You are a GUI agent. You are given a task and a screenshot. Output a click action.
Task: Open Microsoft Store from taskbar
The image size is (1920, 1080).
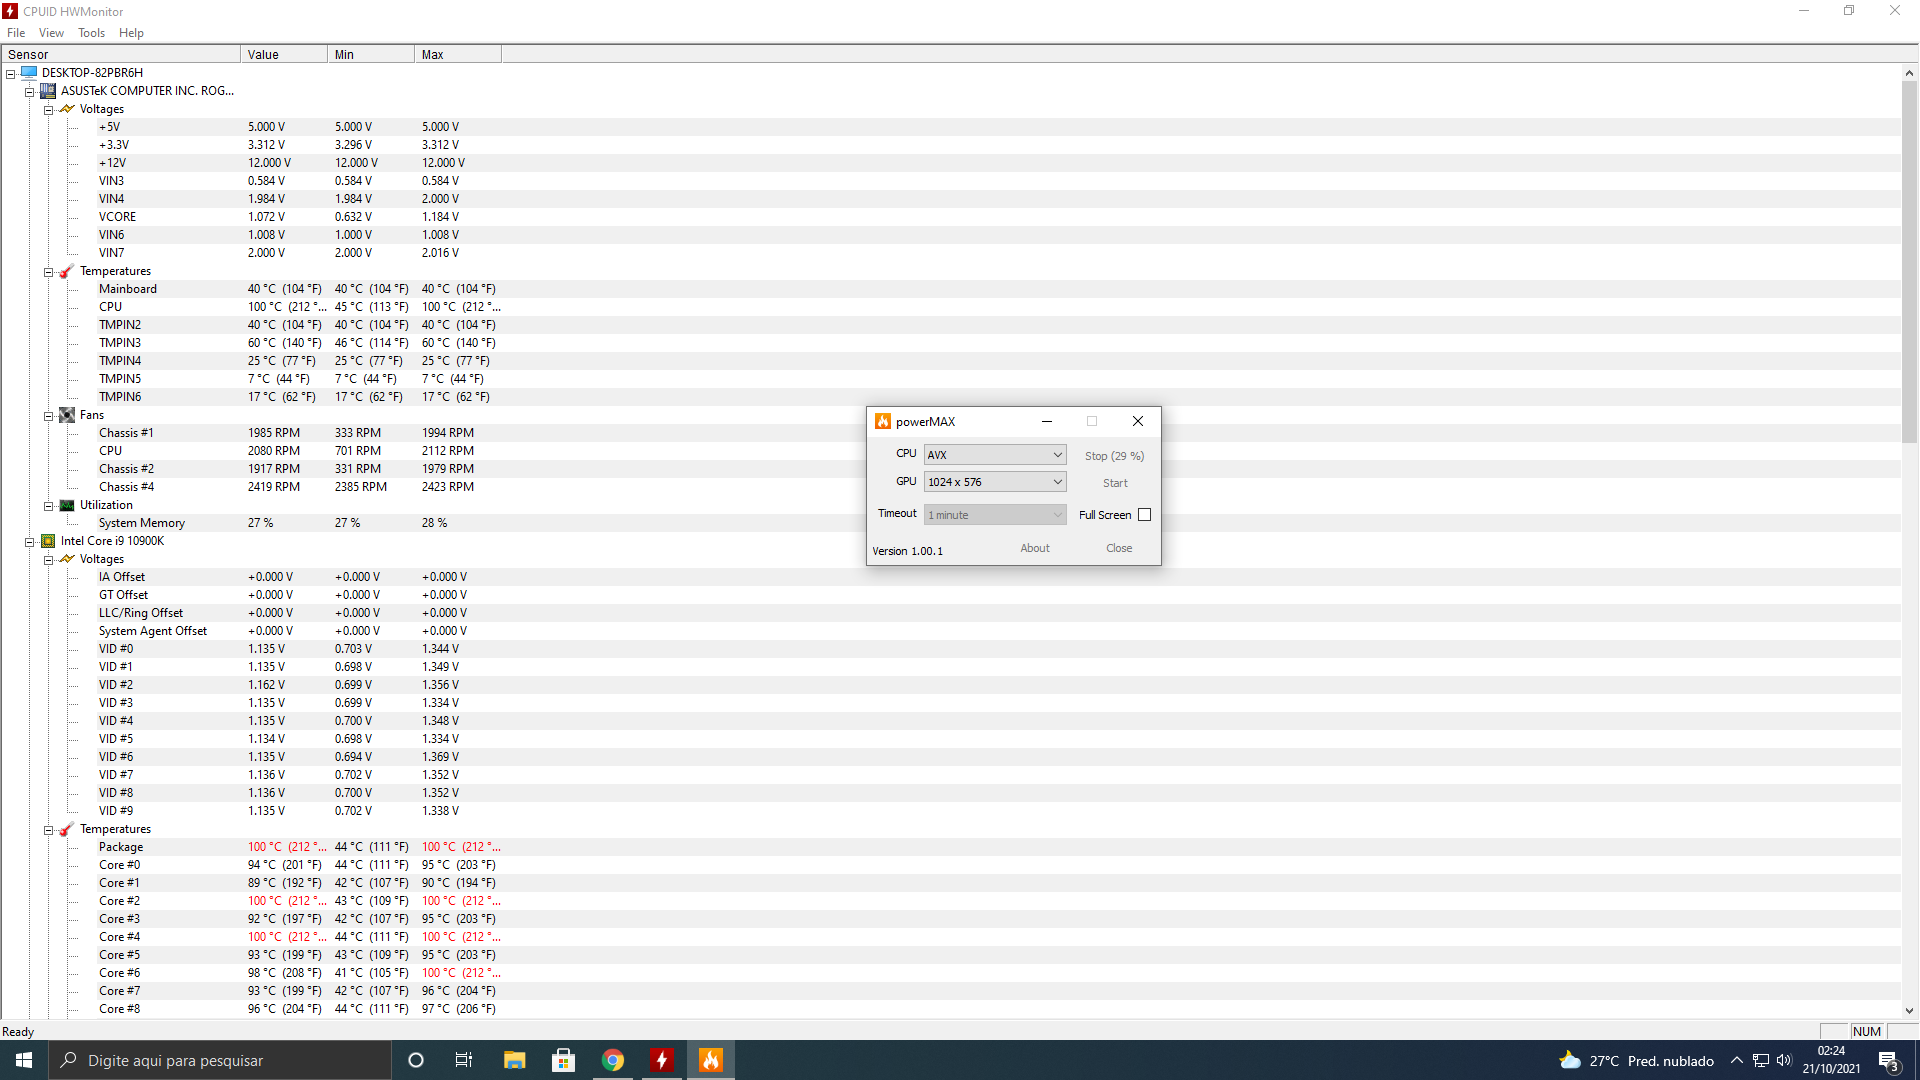(563, 1060)
